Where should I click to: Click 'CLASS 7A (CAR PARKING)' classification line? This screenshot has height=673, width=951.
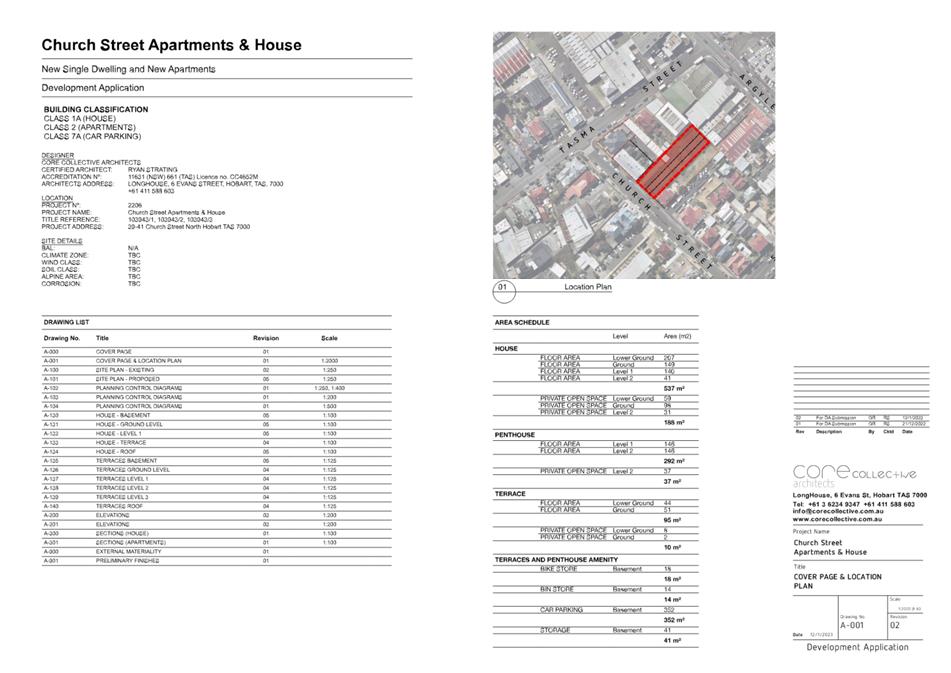(x=92, y=136)
